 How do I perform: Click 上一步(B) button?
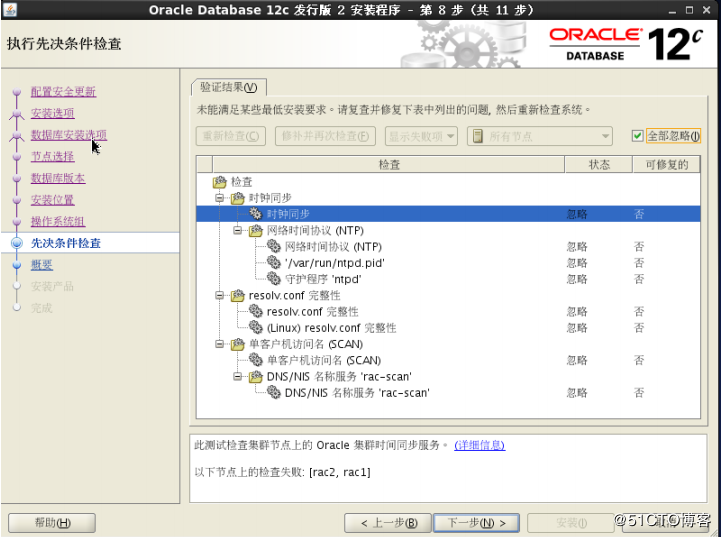(388, 523)
